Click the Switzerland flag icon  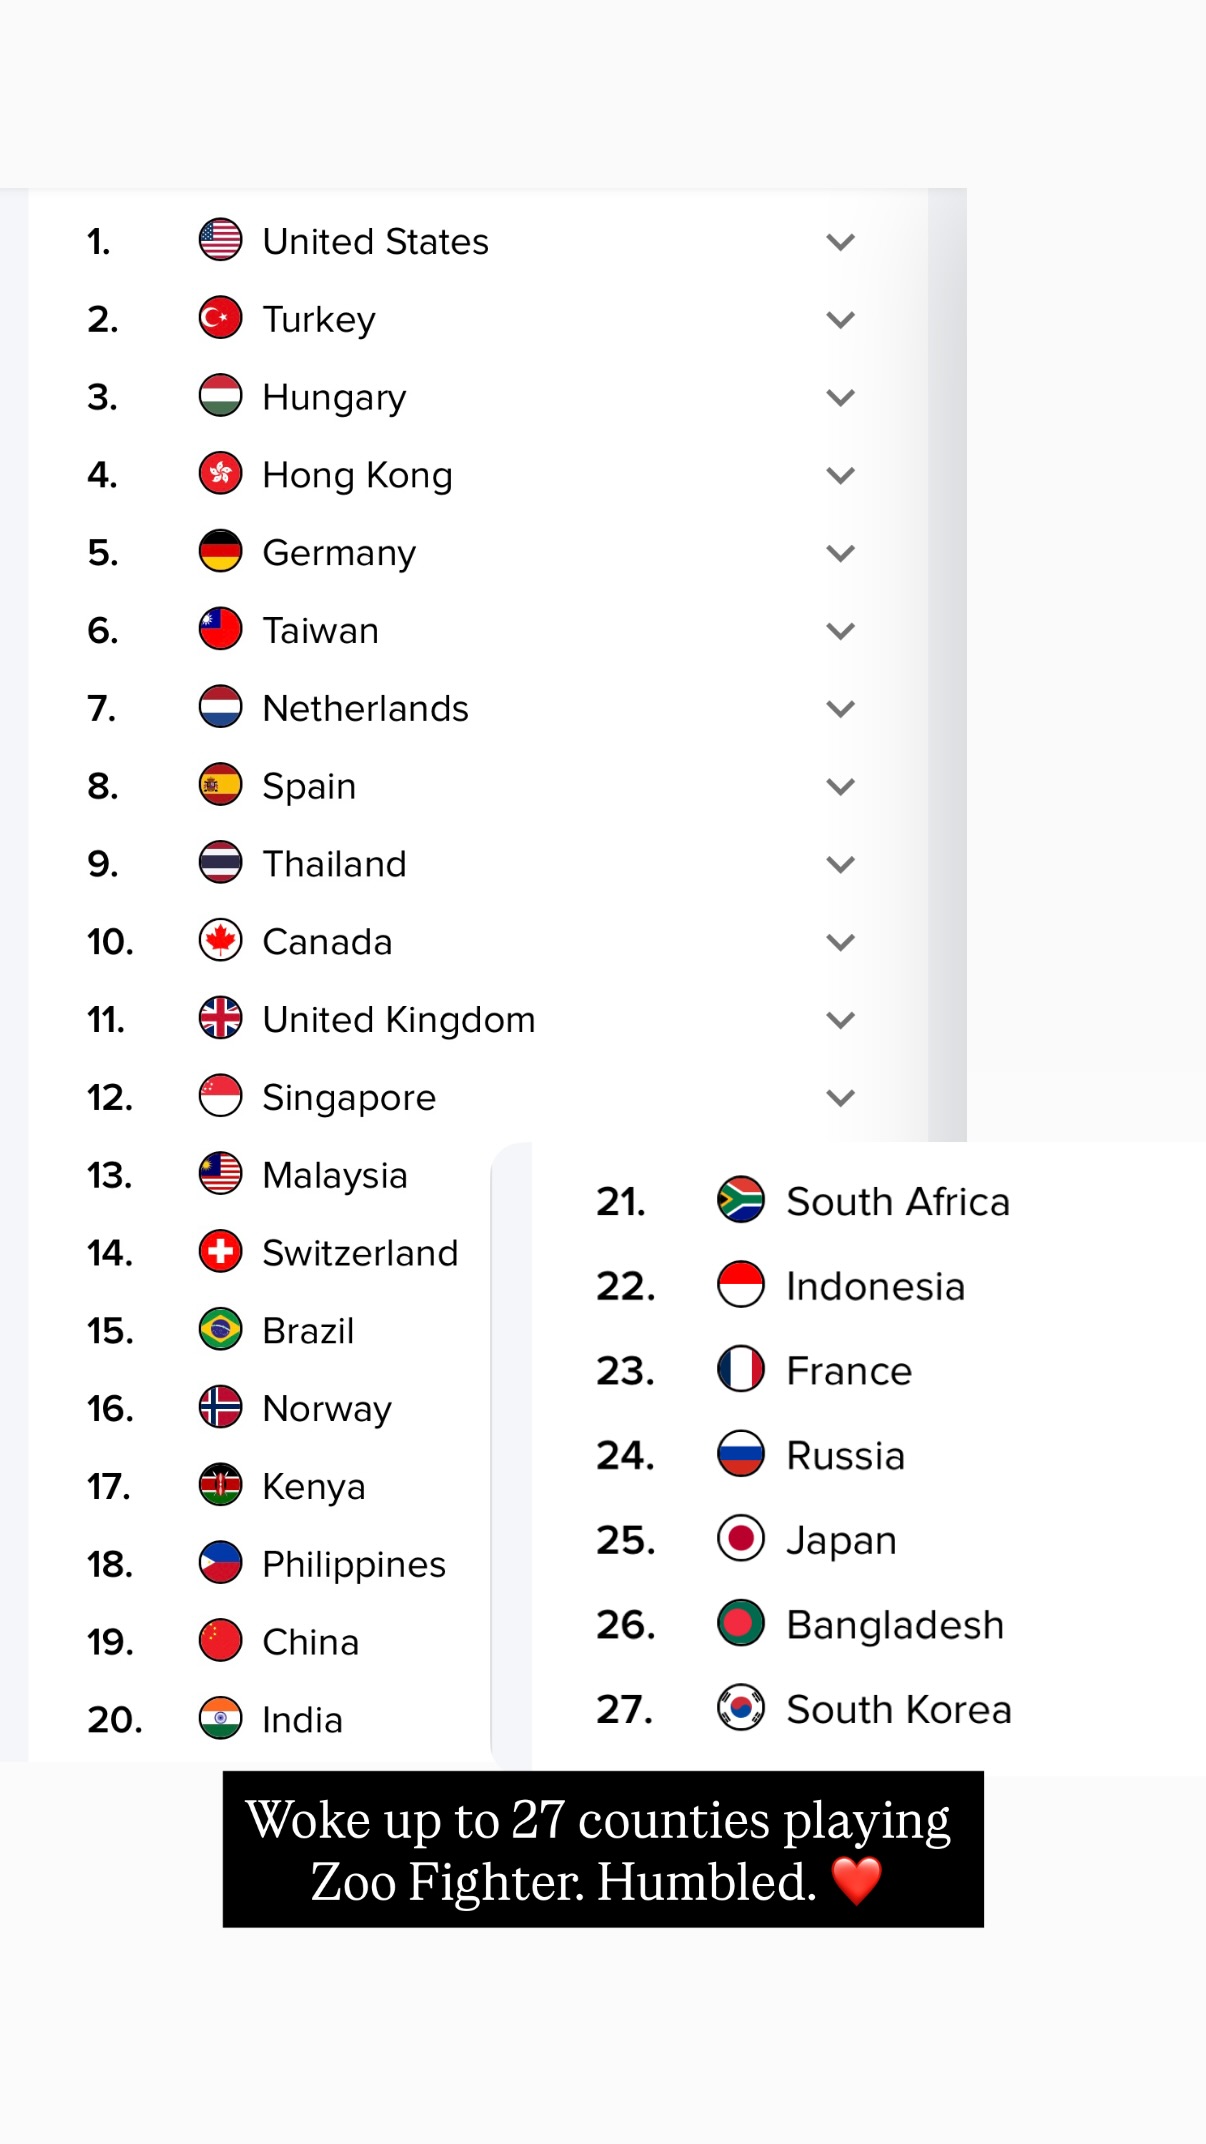(220, 1252)
